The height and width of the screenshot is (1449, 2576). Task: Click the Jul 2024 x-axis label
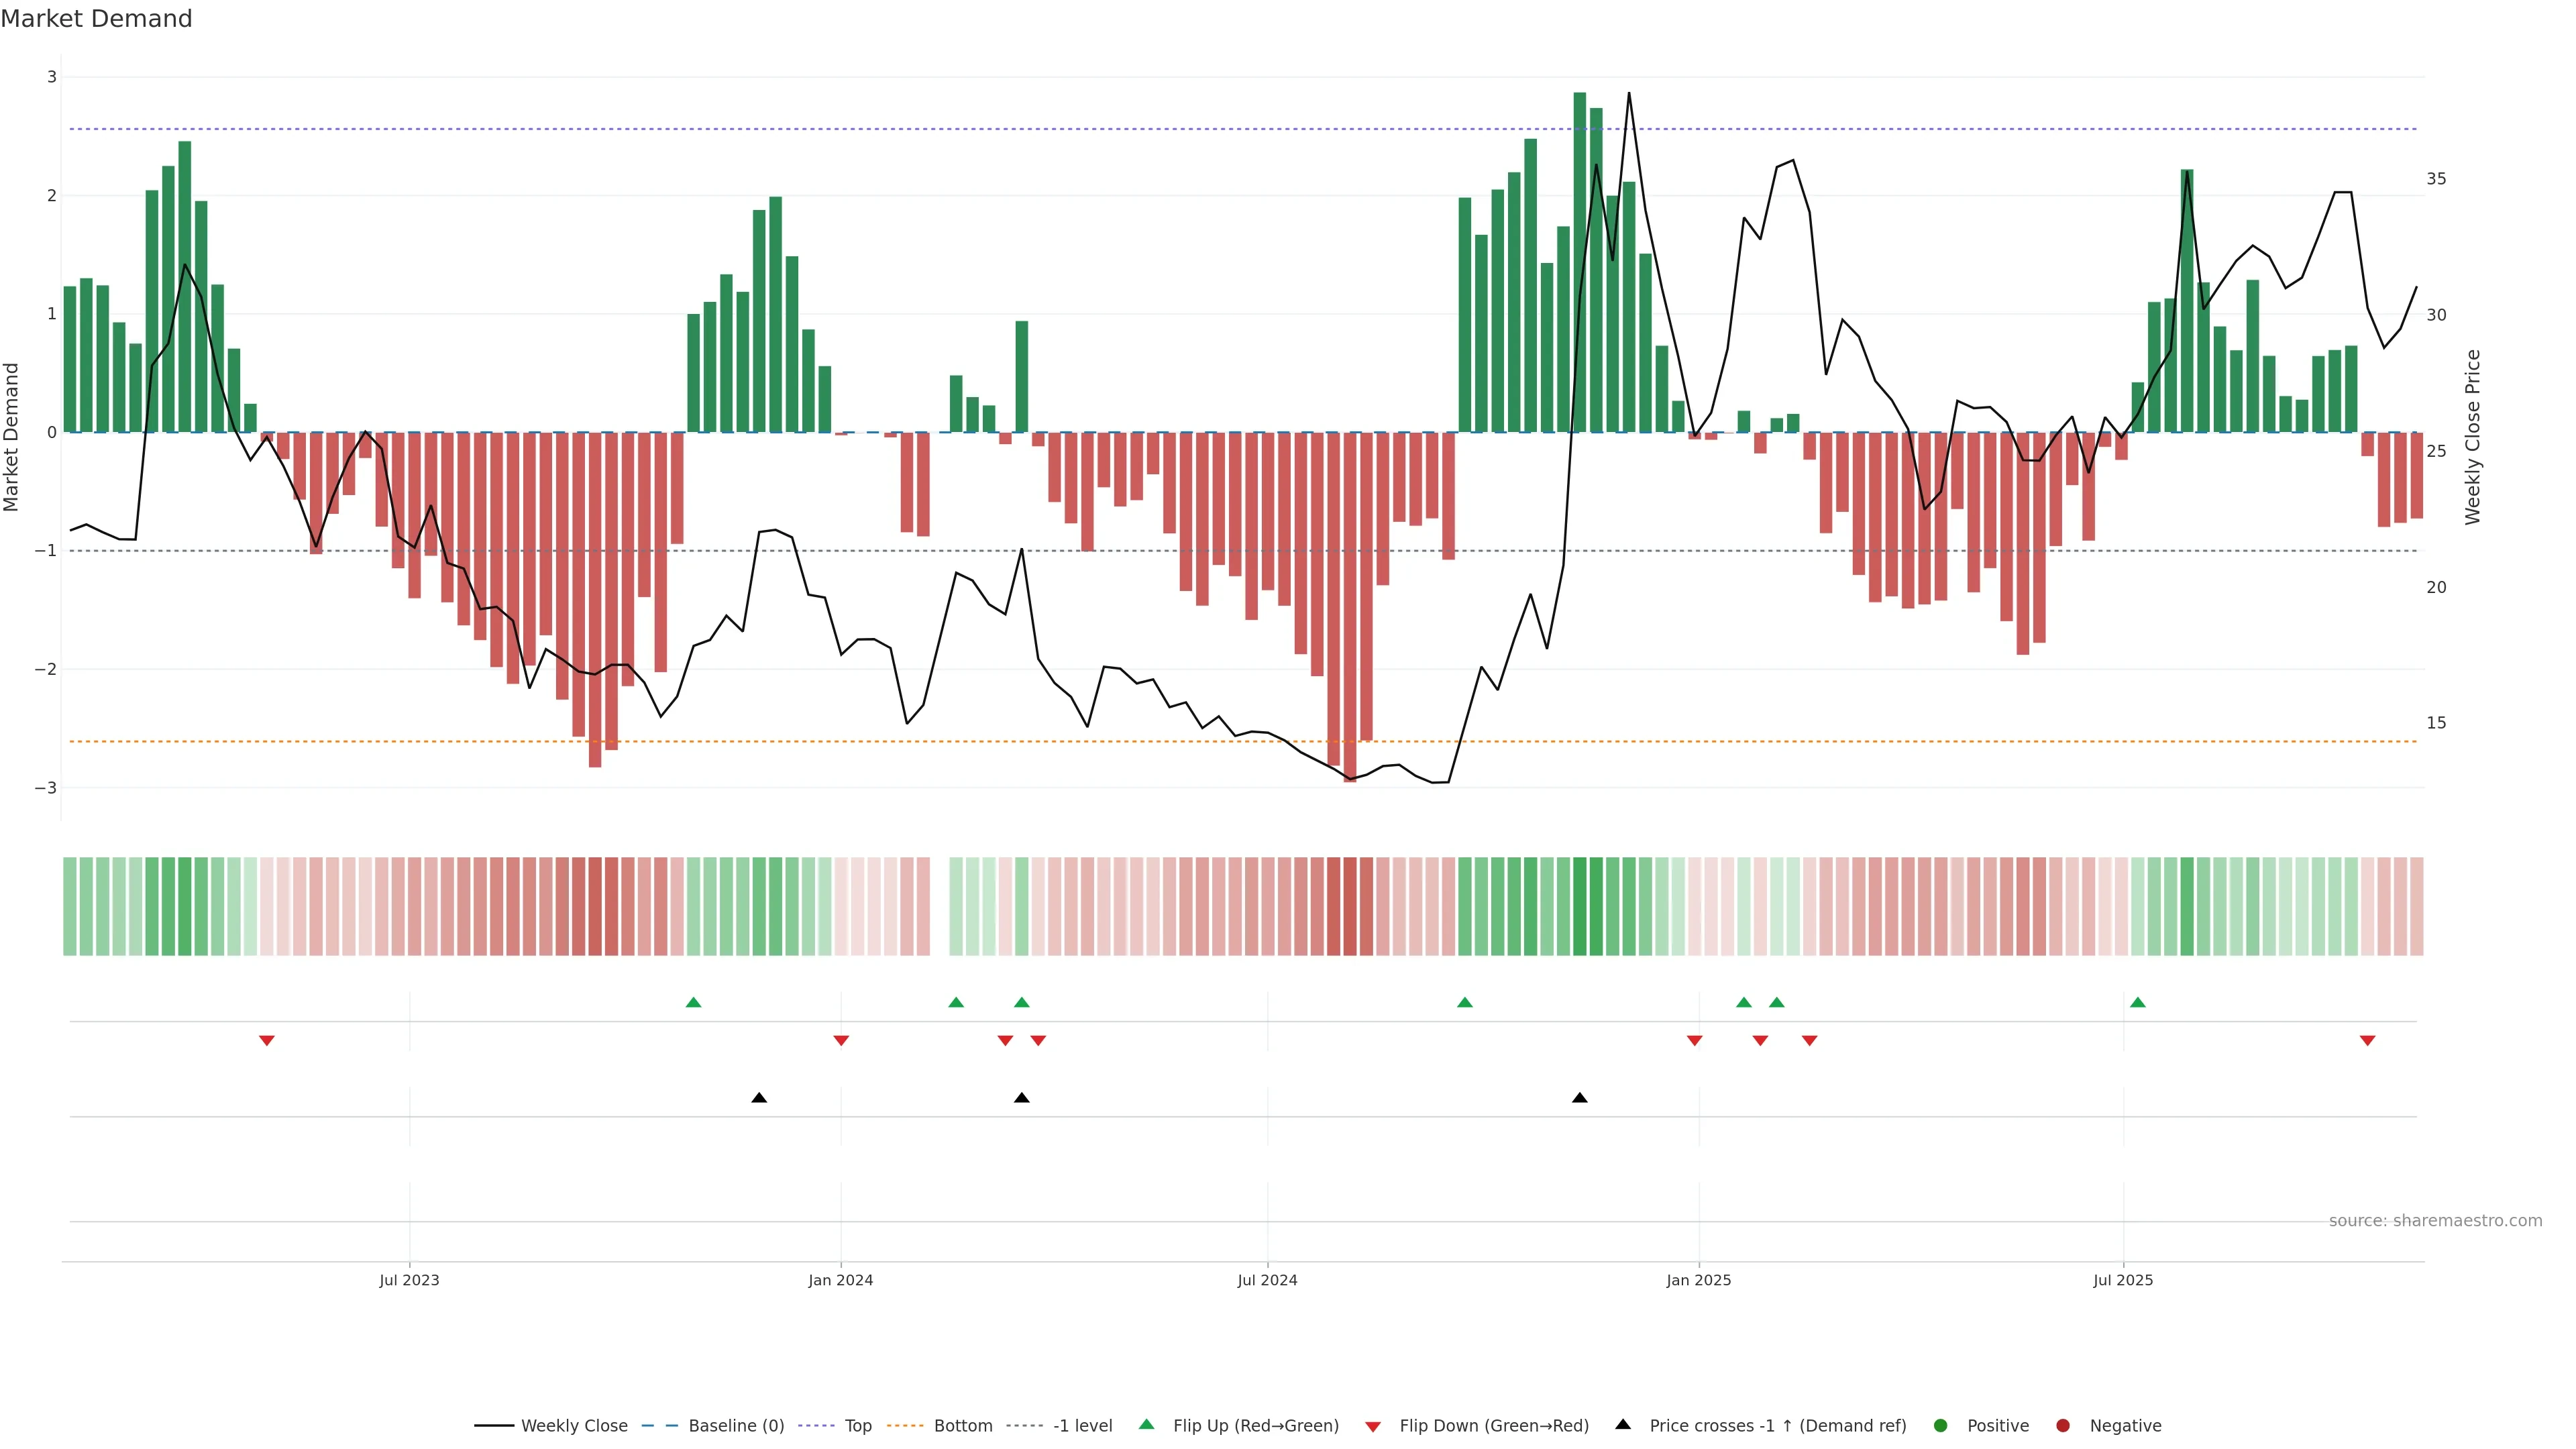[1267, 1280]
